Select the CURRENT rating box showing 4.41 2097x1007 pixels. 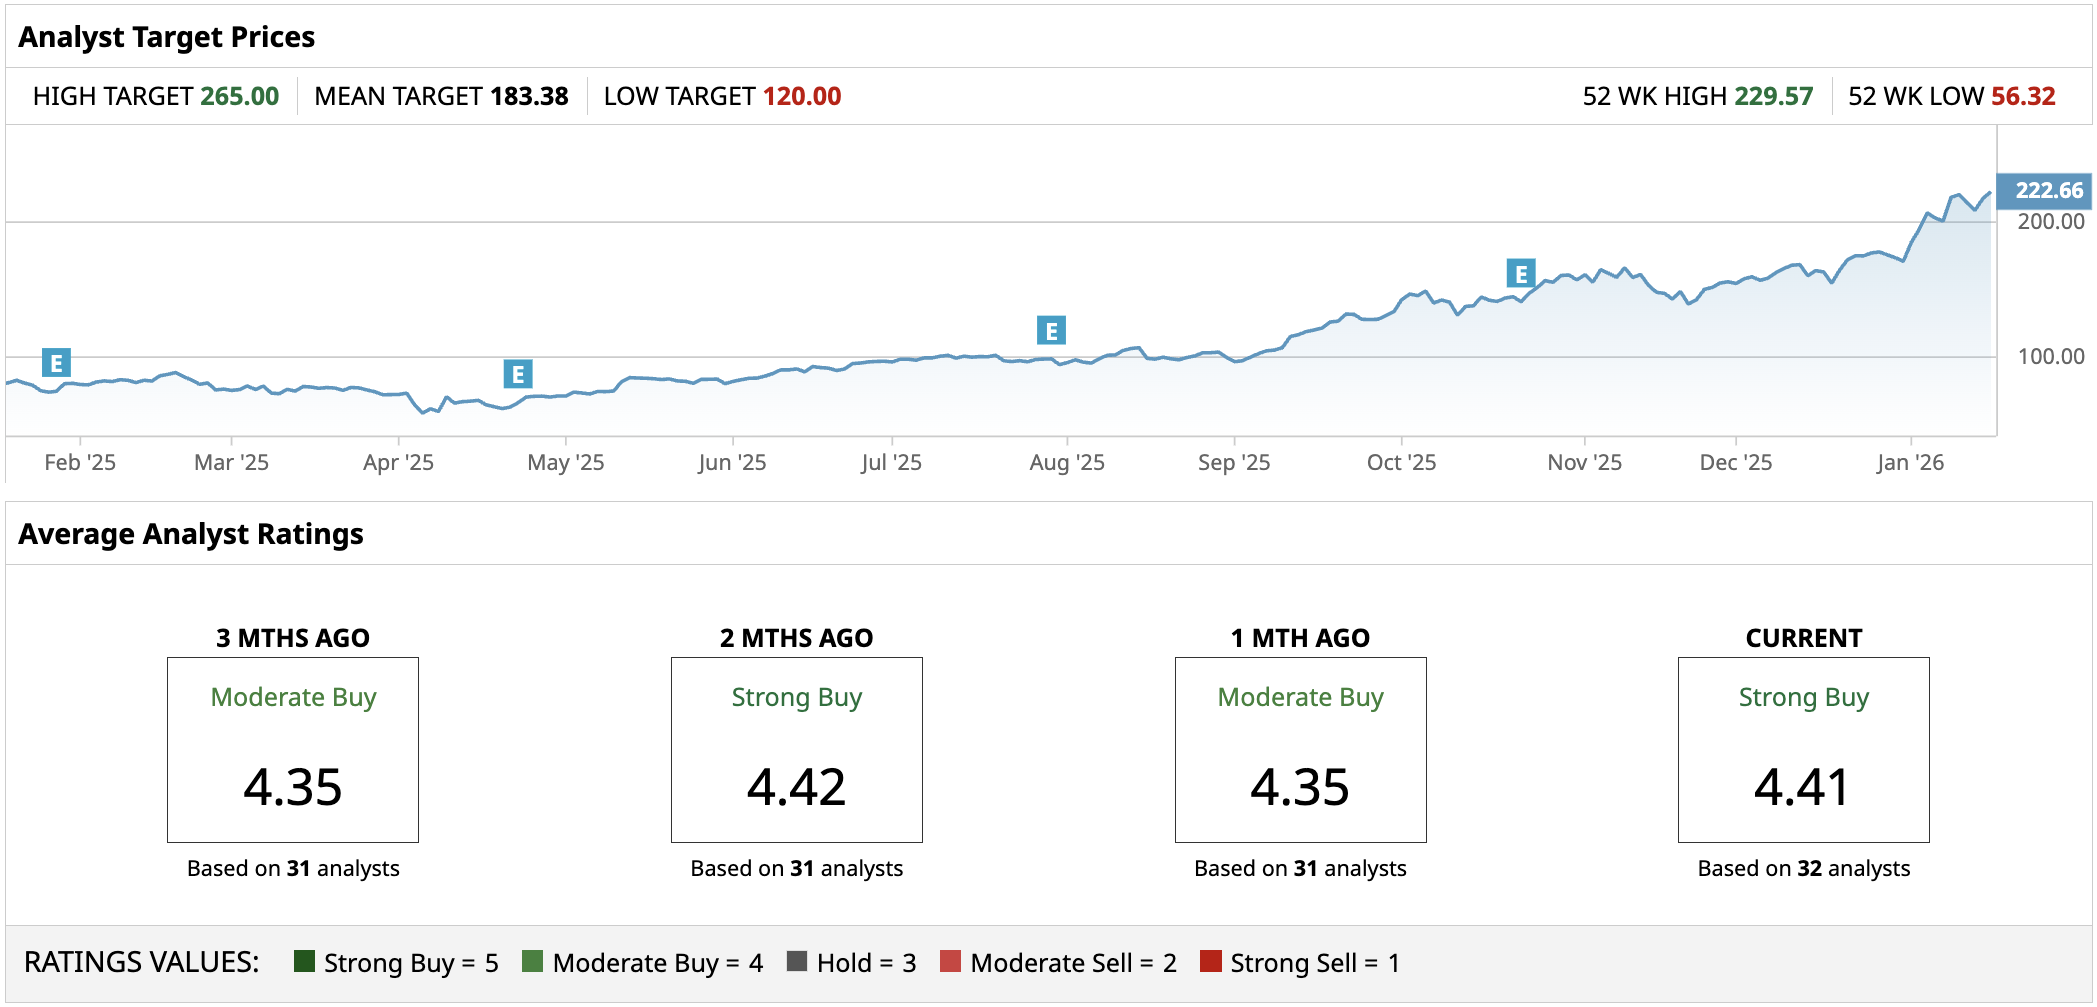point(1803,750)
